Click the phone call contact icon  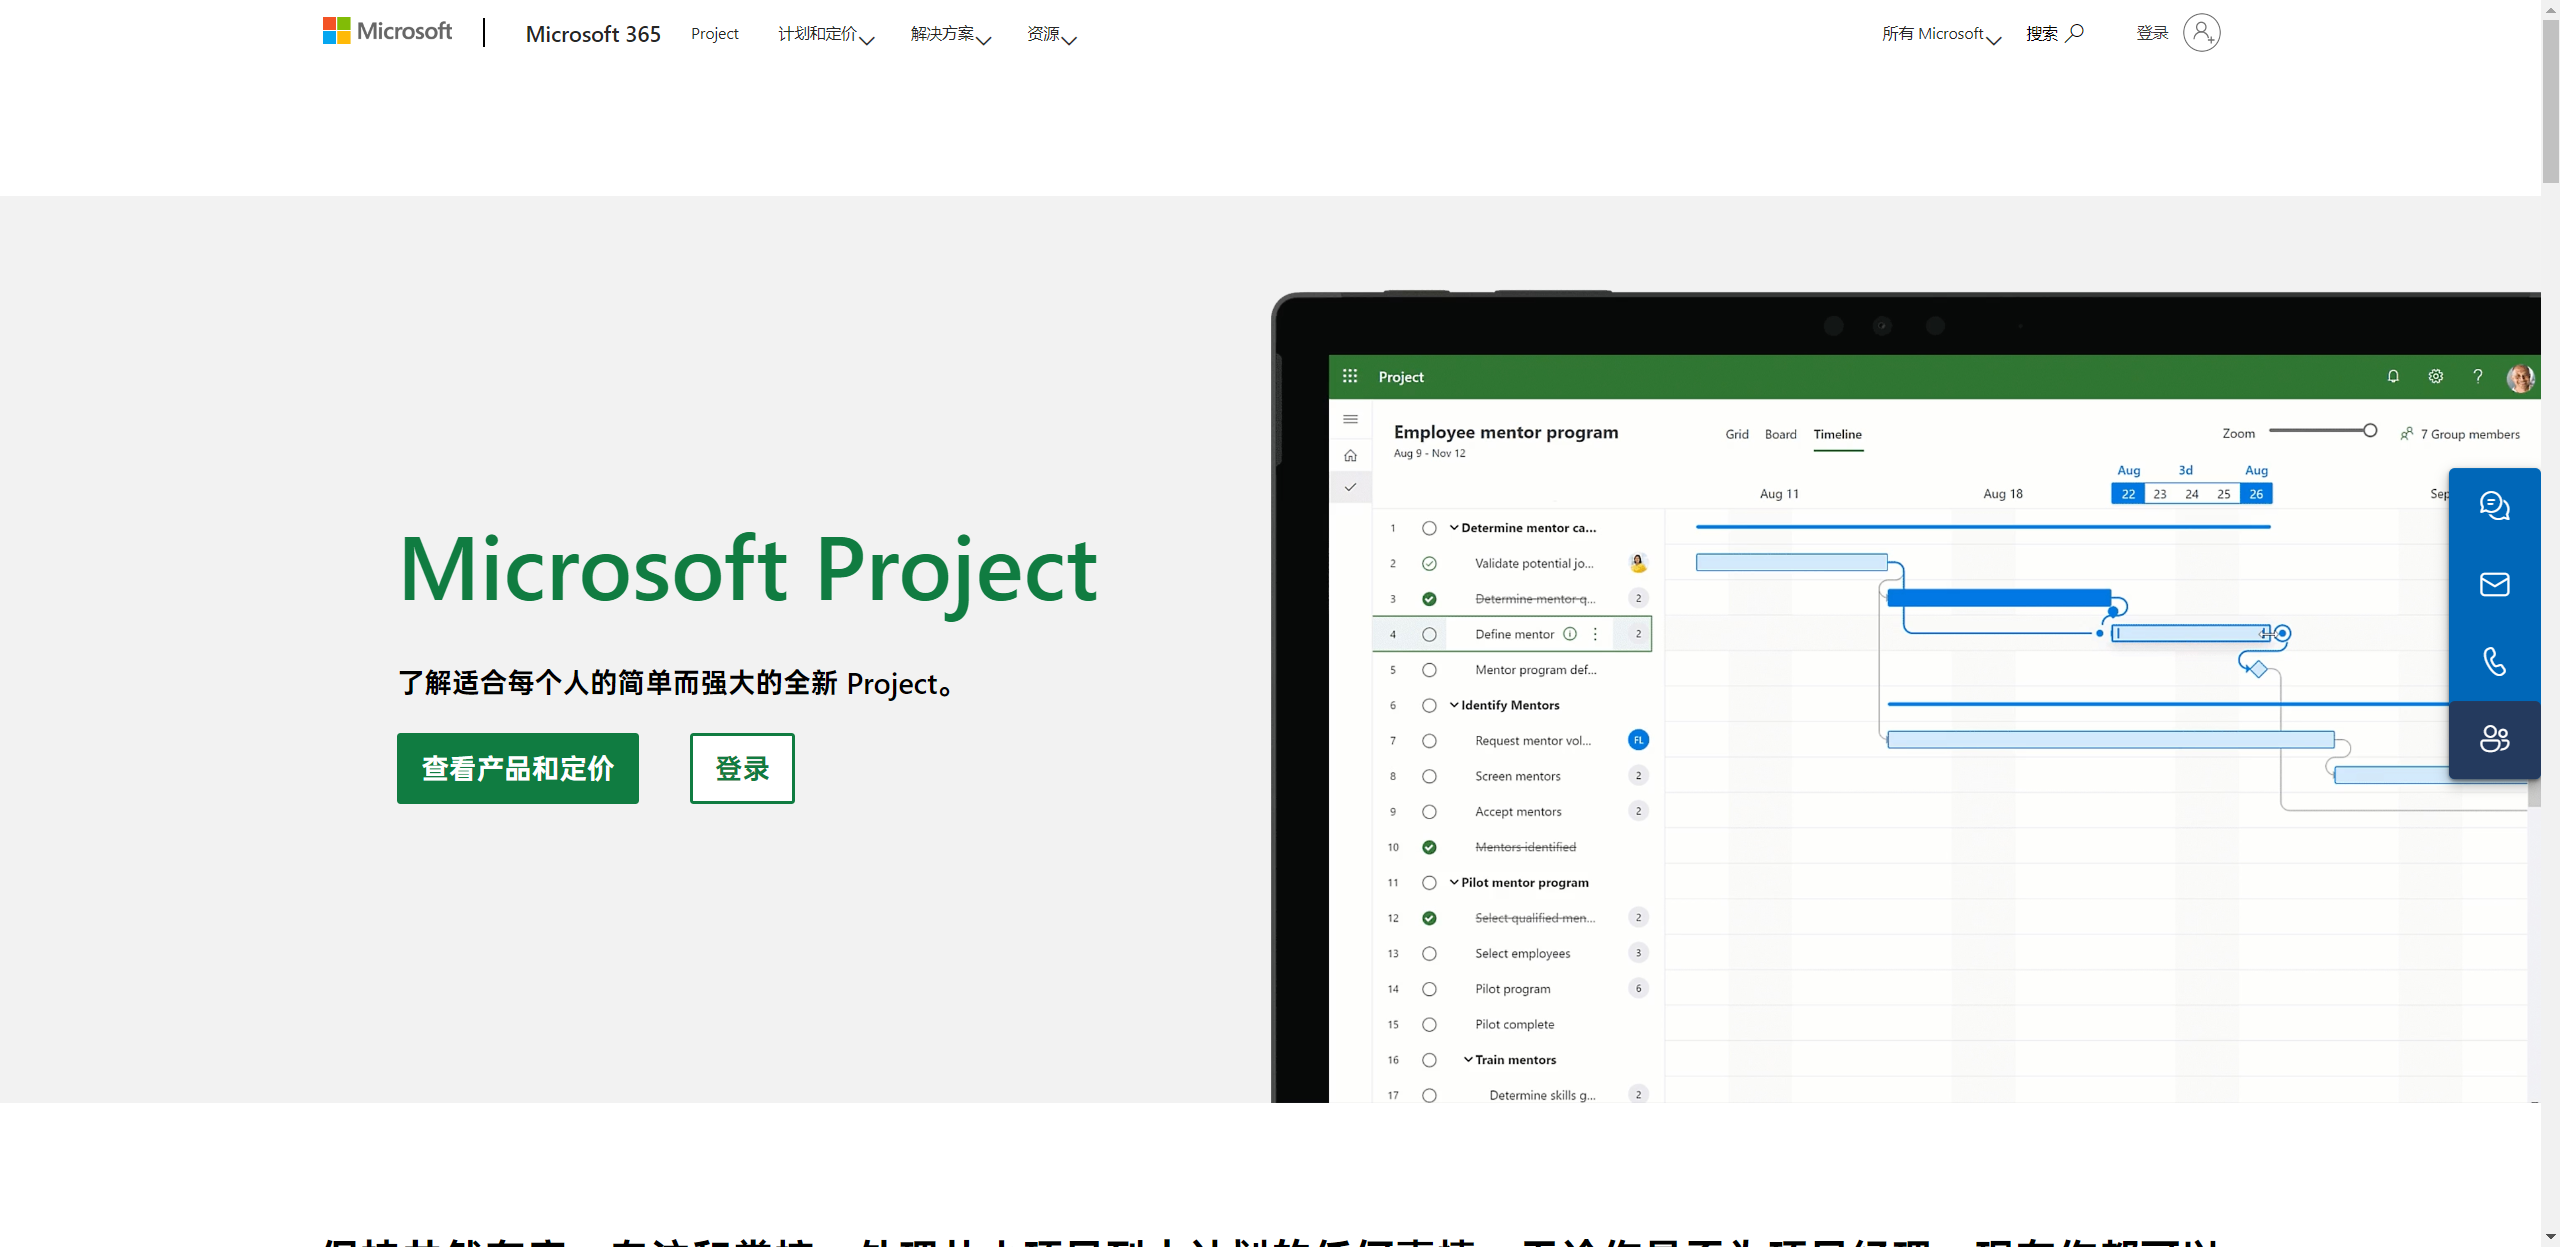(2494, 661)
